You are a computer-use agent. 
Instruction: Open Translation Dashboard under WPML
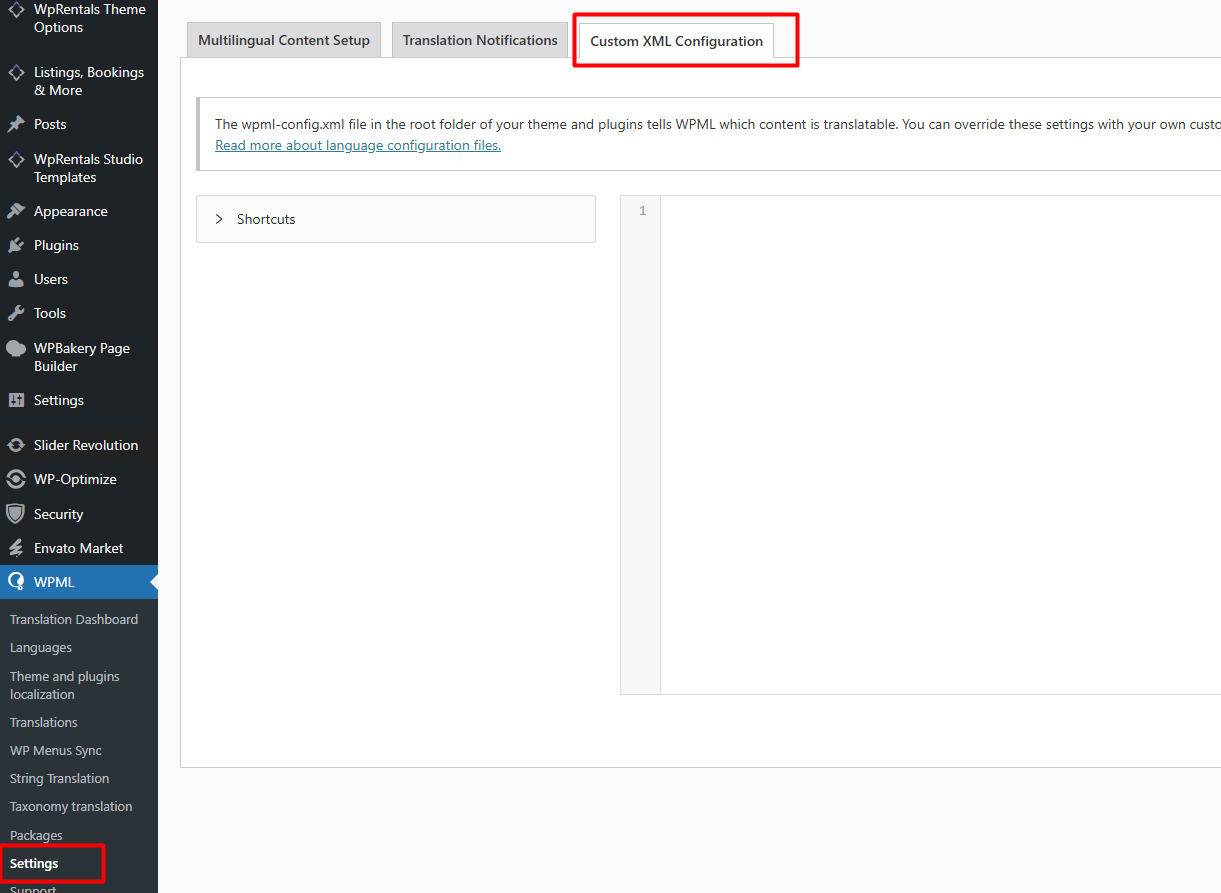[74, 619]
